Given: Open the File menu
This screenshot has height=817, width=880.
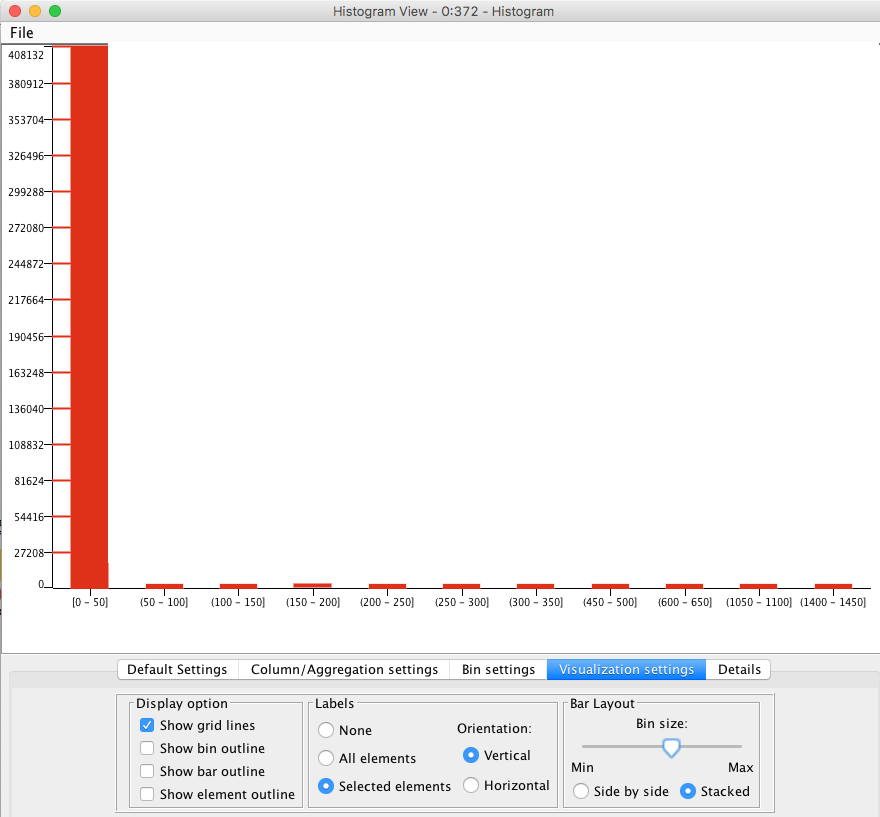Looking at the screenshot, I should [21, 33].
